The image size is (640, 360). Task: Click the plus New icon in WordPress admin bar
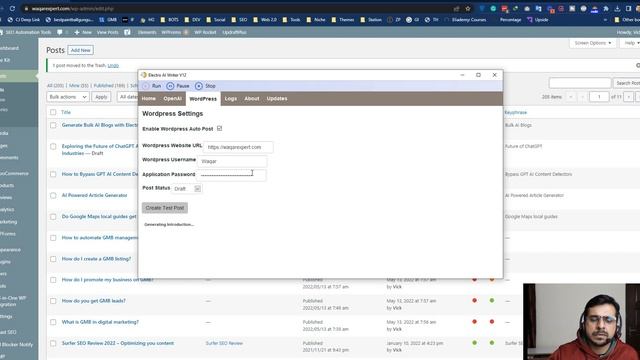[x=77, y=32]
